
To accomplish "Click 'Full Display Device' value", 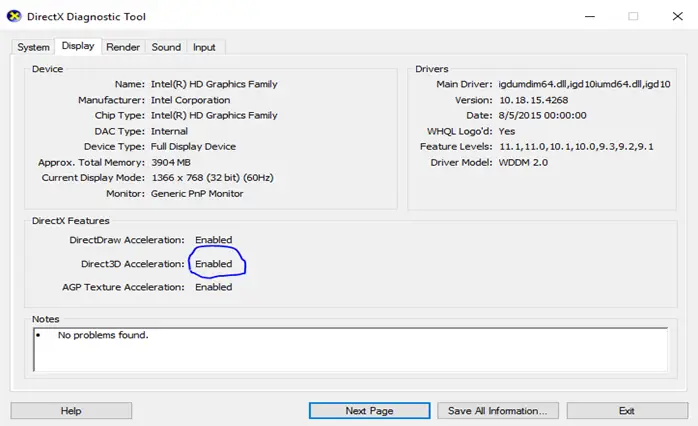I will pos(193,147).
